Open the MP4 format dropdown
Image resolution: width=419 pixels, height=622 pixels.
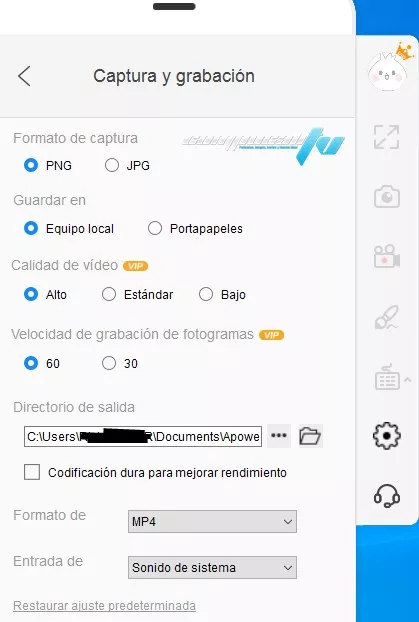point(212,522)
